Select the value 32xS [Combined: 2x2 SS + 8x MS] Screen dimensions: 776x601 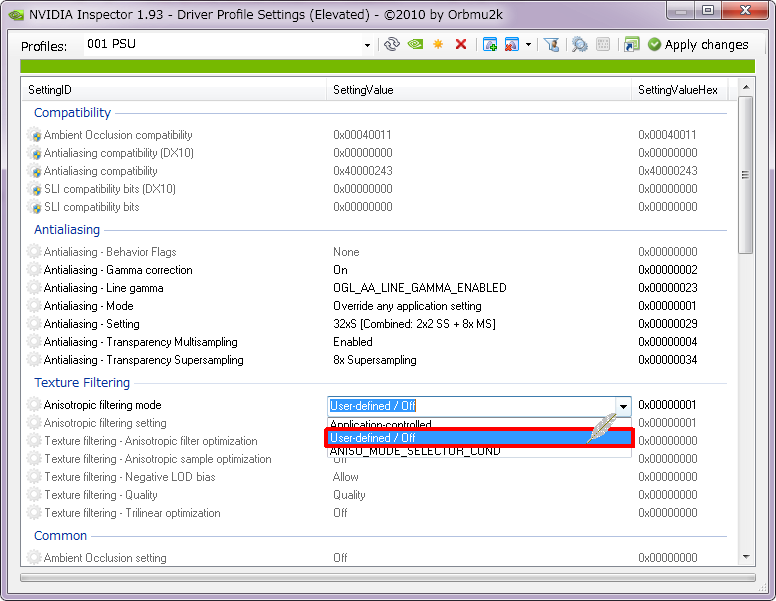pyautogui.click(x=414, y=324)
